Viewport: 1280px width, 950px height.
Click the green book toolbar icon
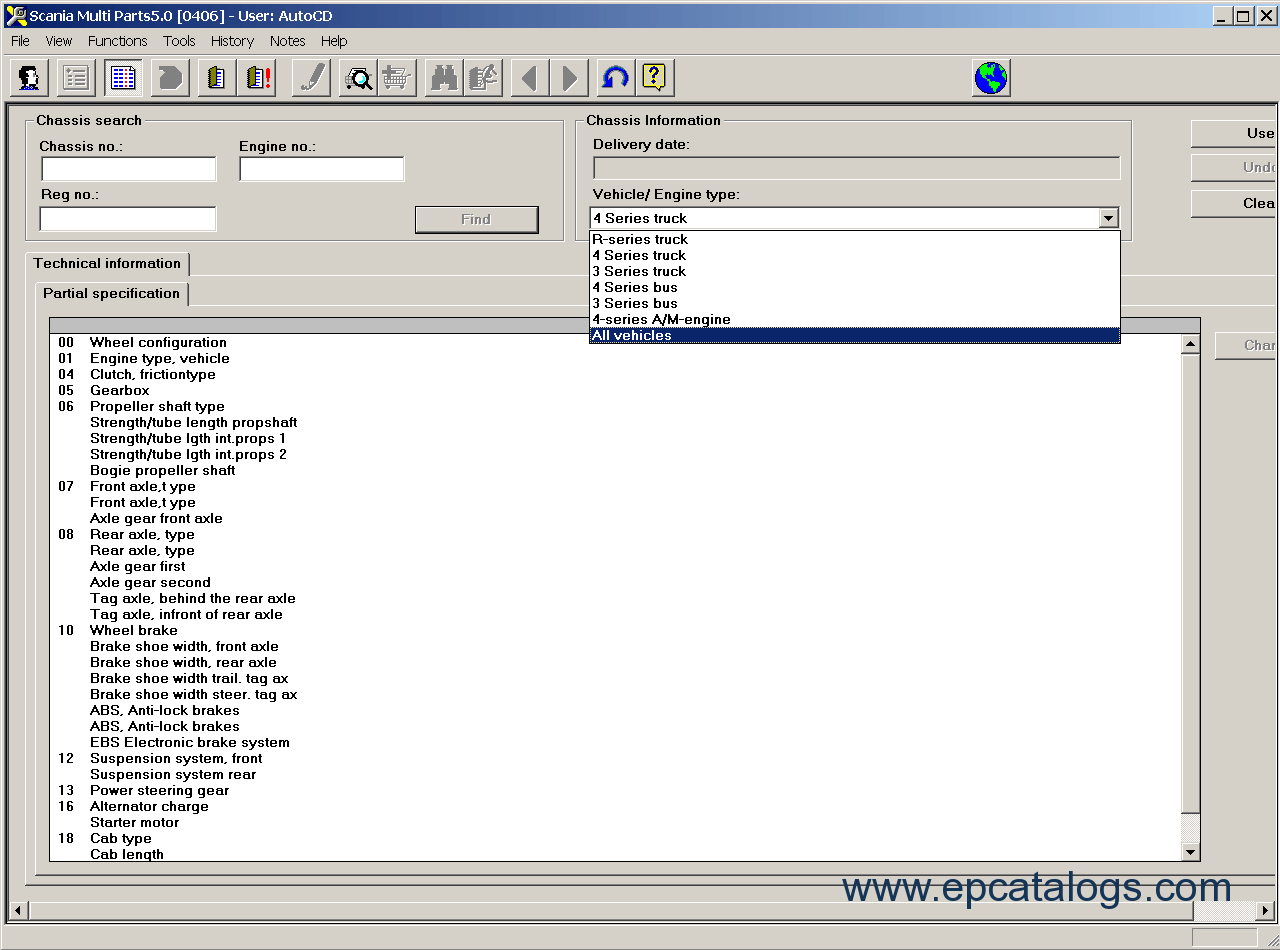click(x=215, y=78)
